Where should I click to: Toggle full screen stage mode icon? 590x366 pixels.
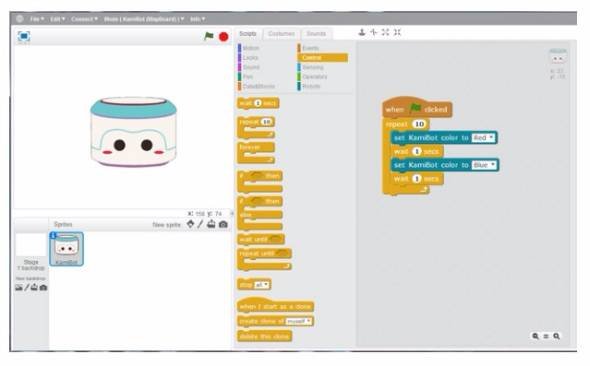24,36
